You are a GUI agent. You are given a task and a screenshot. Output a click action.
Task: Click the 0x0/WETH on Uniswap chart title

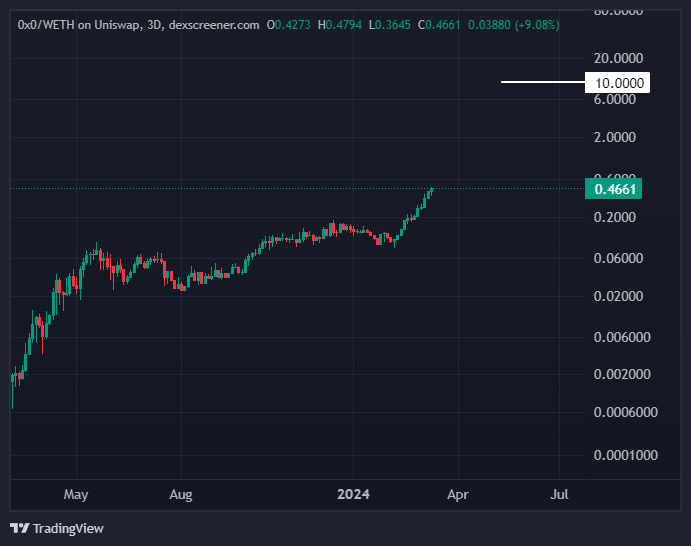(x=138, y=25)
